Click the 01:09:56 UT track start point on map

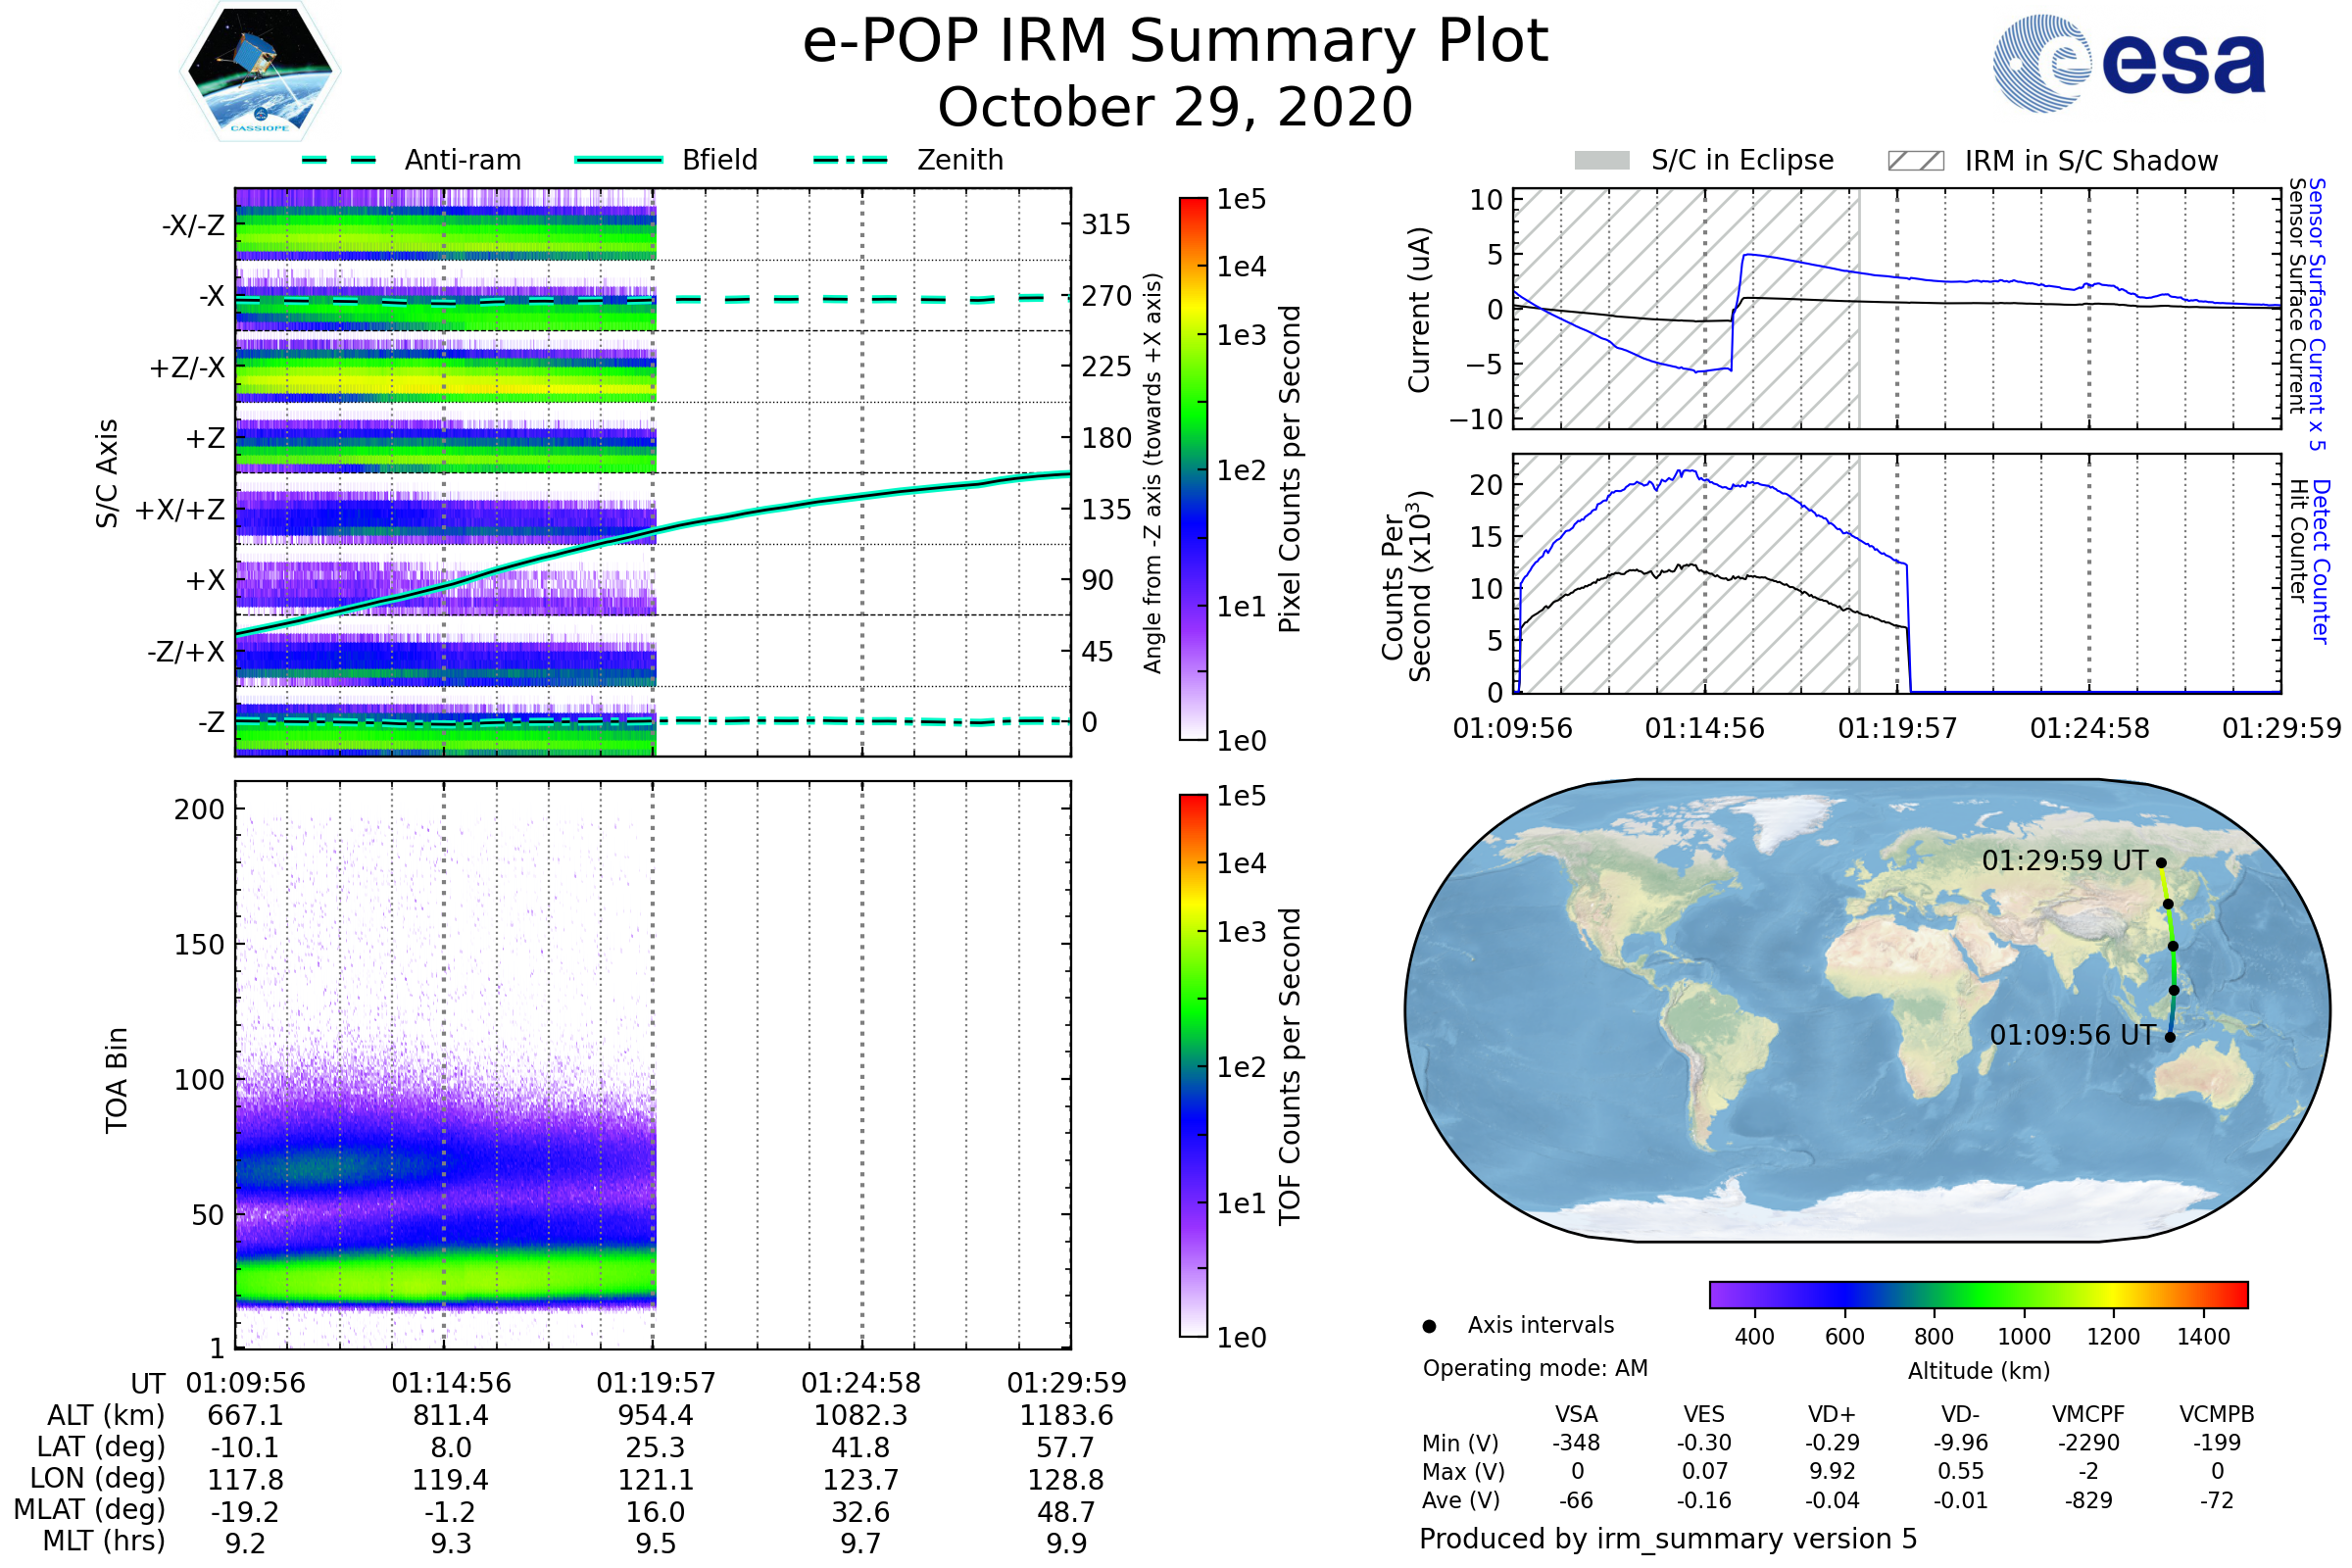(x=2170, y=1037)
